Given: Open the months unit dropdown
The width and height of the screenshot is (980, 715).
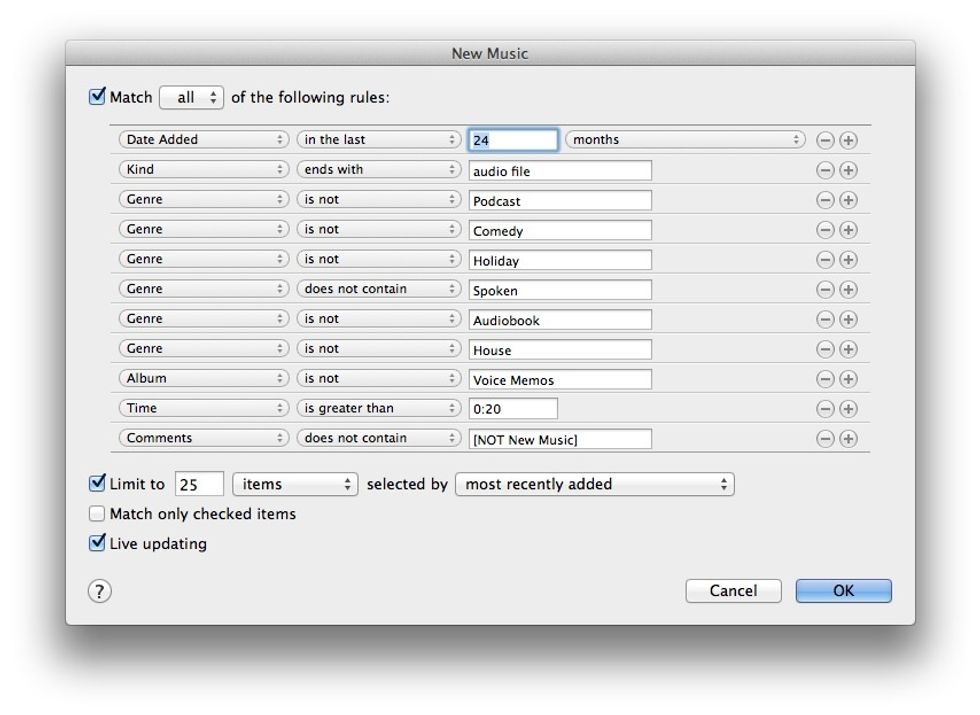Looking at the screenshot, I should click(x=685, y=140).
